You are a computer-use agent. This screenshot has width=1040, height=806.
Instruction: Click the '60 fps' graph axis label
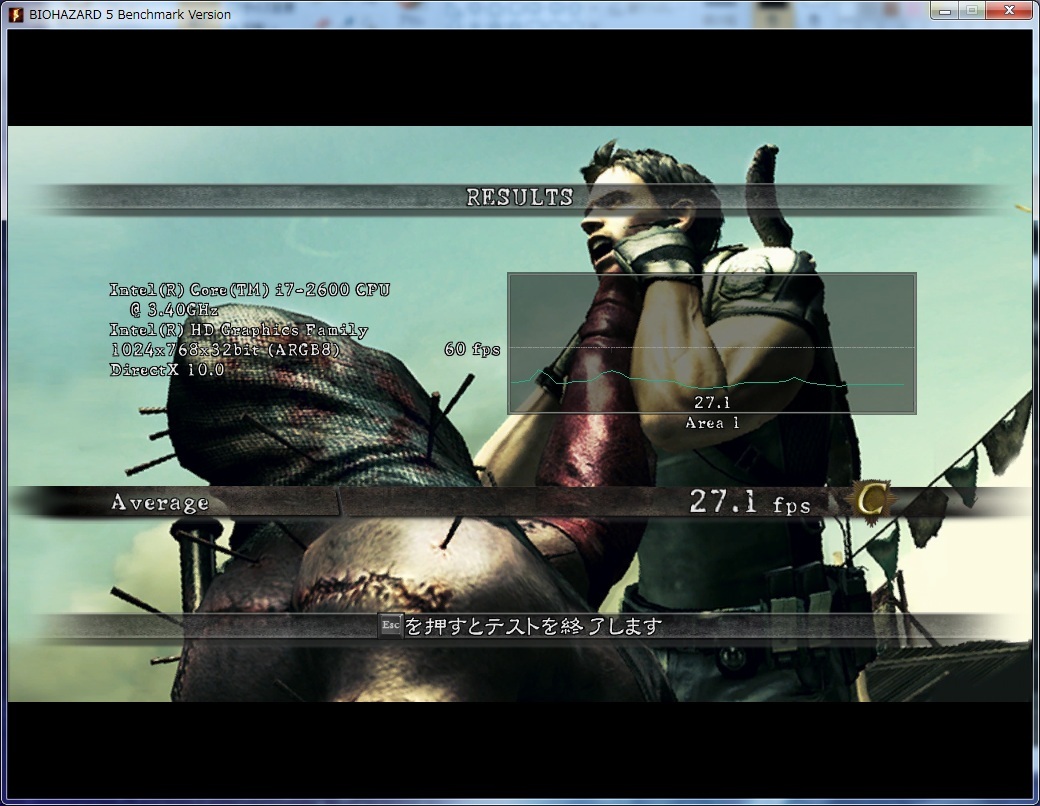coord(472,349)
